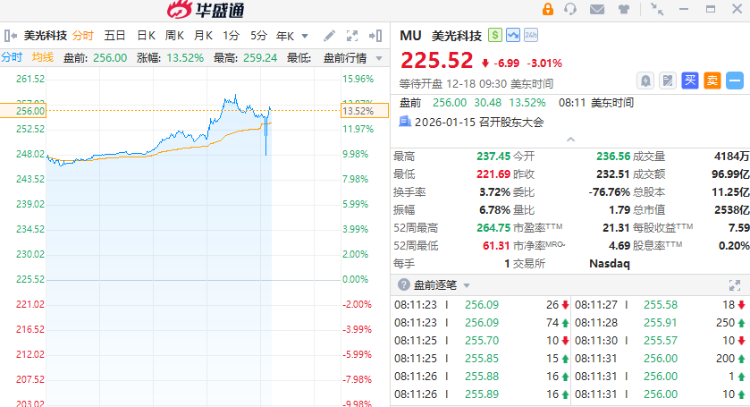Click the help question mark beside 盘前逐笔

pos(404,285)
